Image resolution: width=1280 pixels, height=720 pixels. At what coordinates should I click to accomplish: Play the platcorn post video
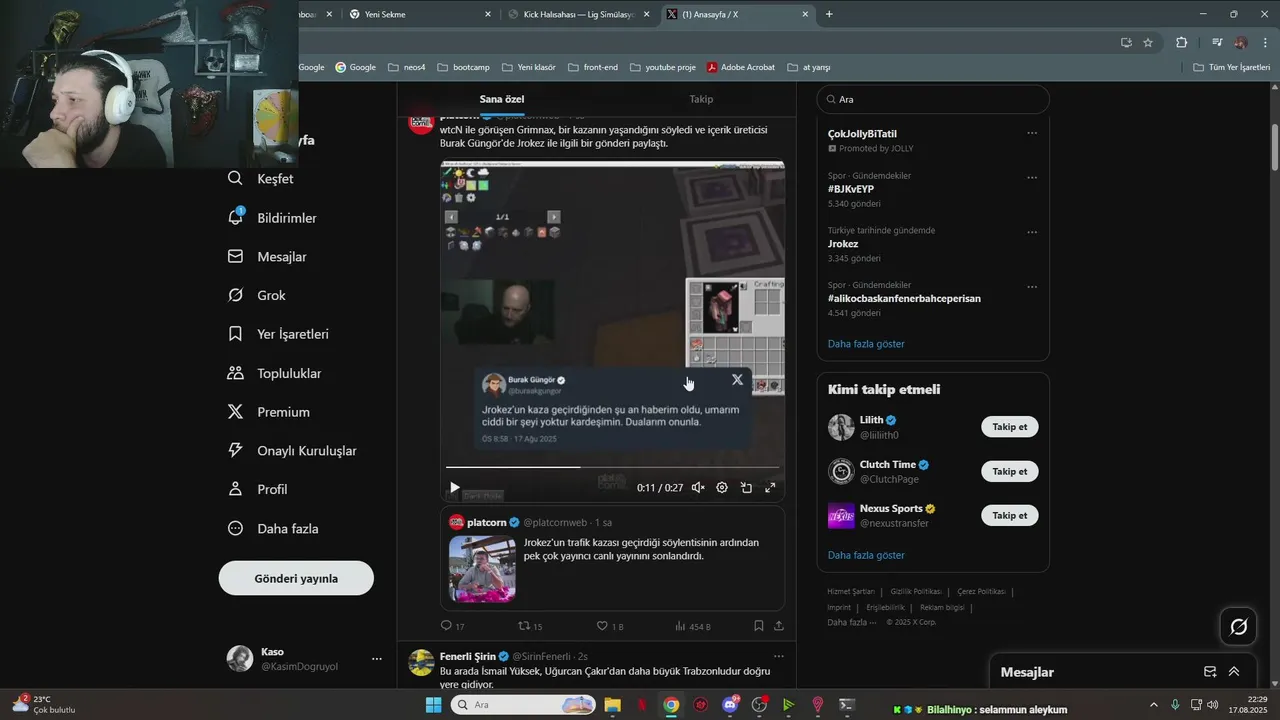[x=454, y=488]
